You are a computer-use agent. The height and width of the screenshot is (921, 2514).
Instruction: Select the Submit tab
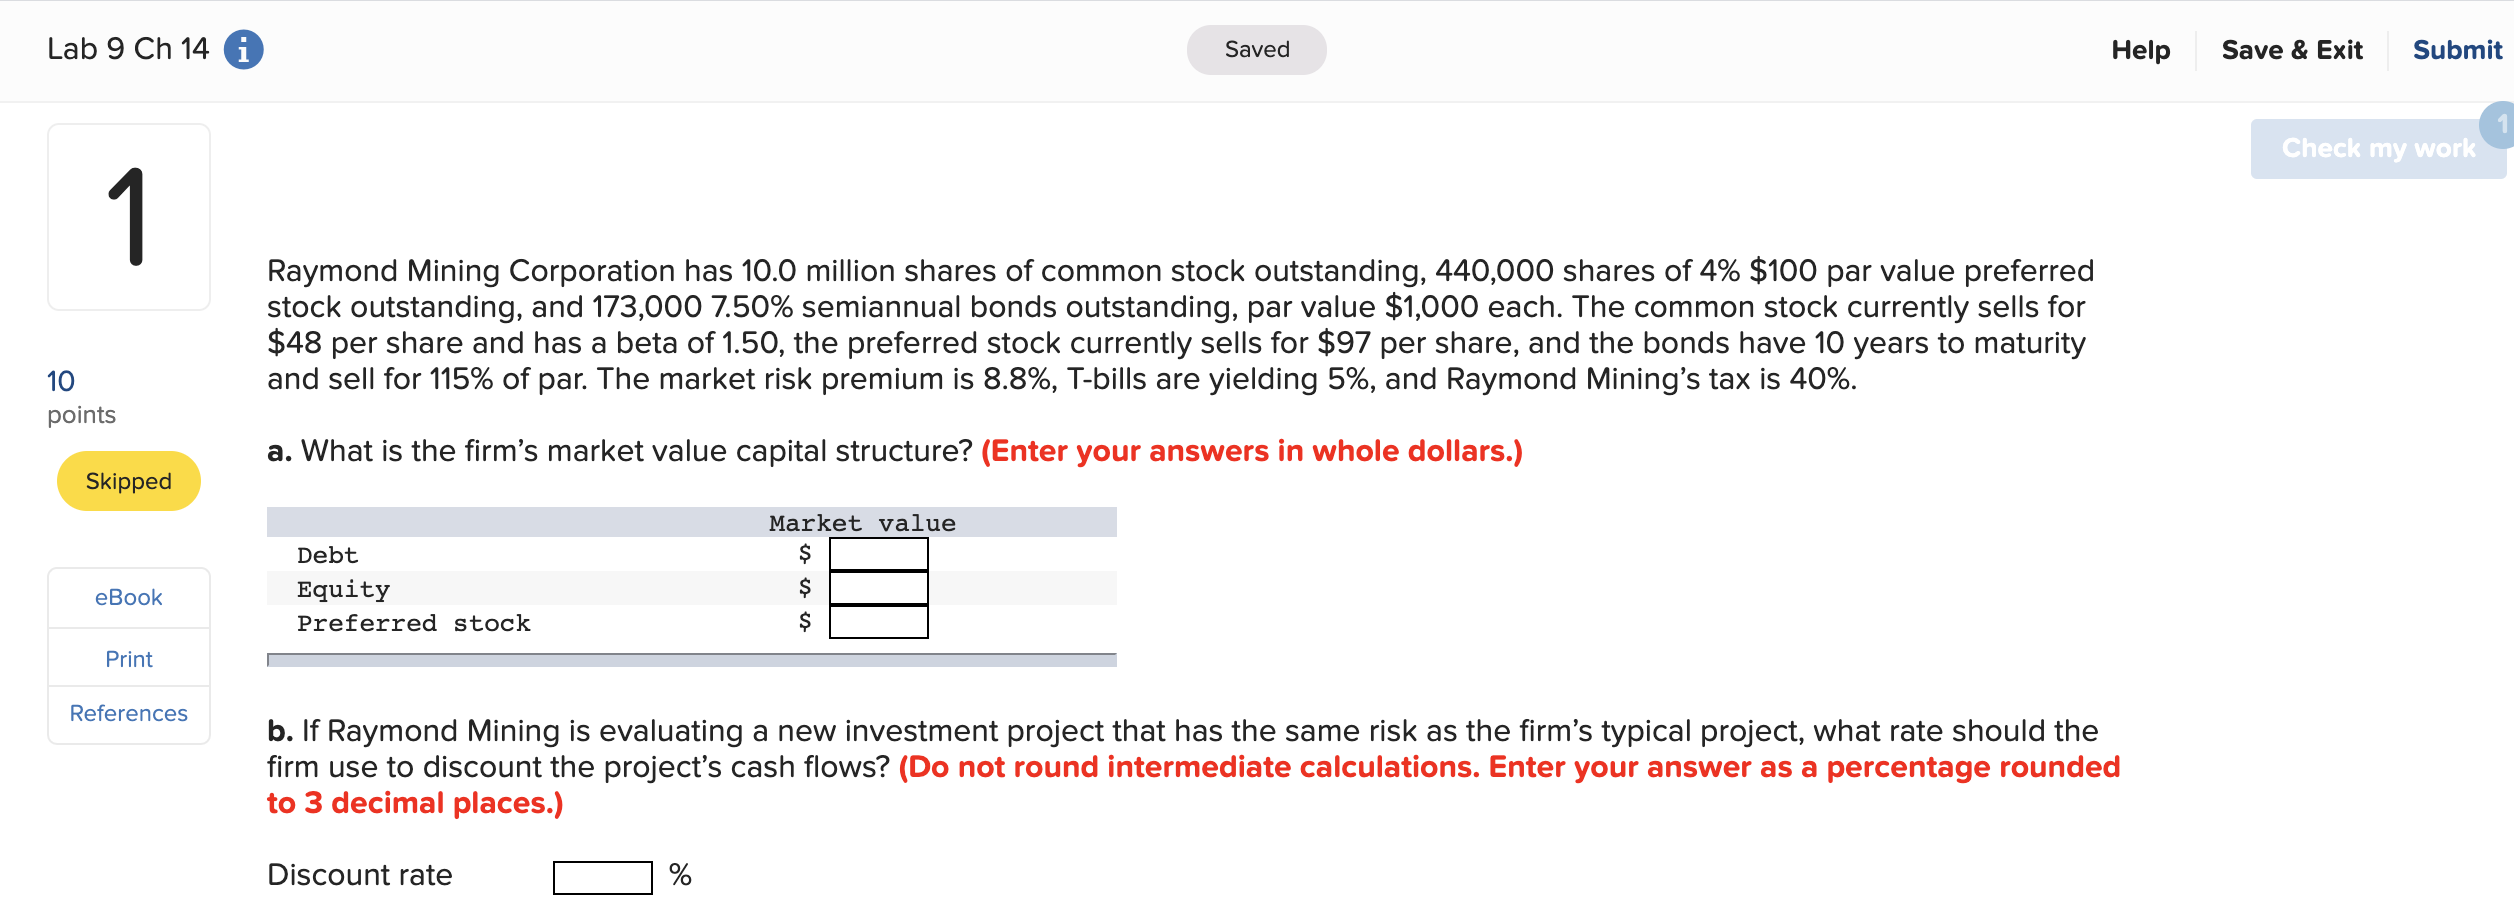click(2456, 49)
